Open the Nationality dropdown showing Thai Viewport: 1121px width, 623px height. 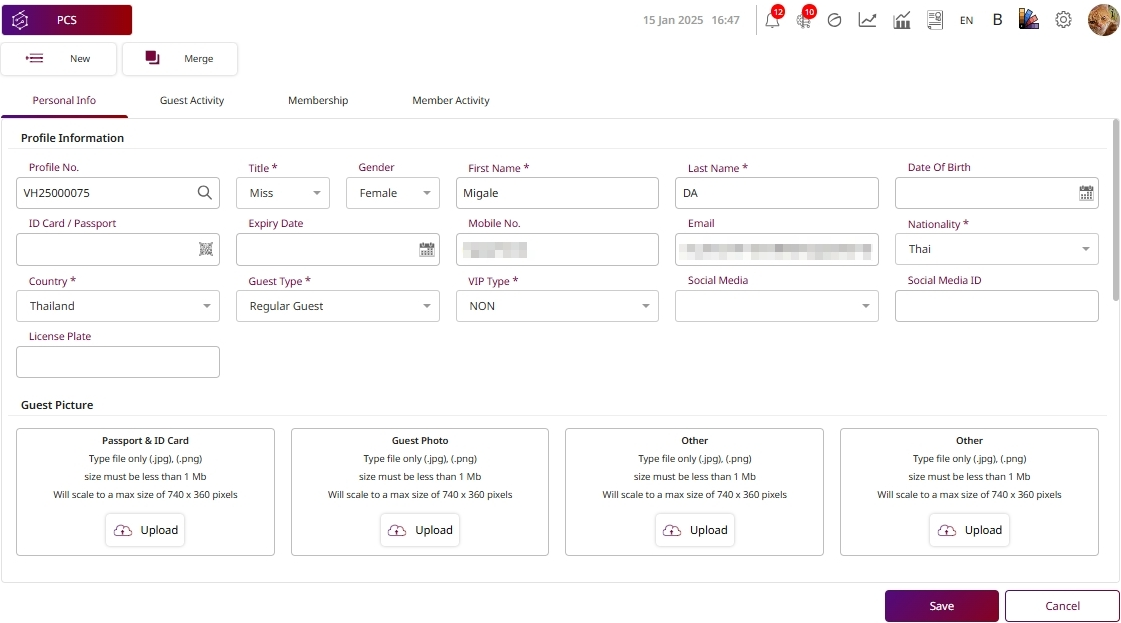click(996, 249)
